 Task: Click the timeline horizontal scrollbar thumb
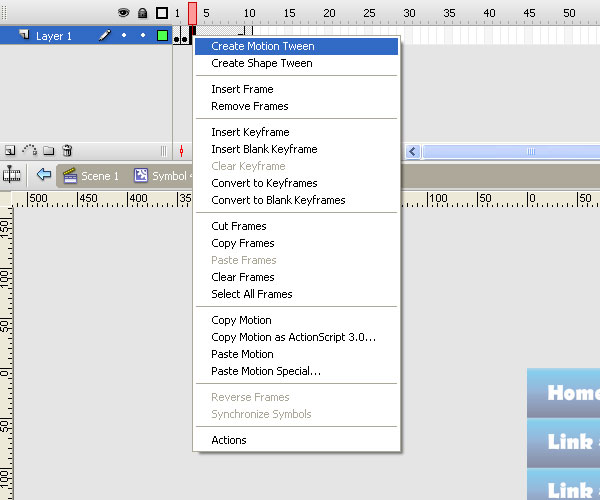pos(511,151)
